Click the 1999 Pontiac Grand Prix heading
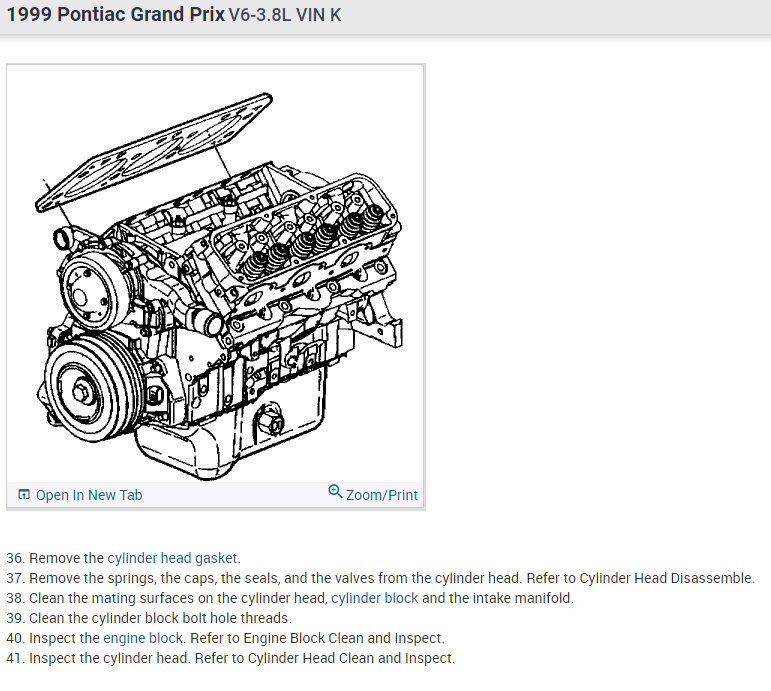Screen dimensions: 771x691 (x=115, y=14)
